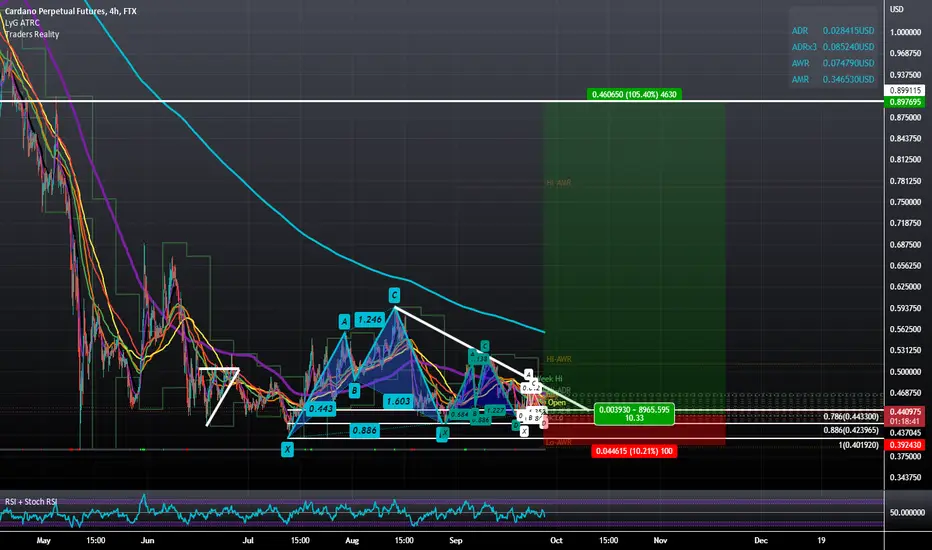Select the green profit label 0.460650 (105.40%) 4630
932x550 pixels.
[x=634, y=94]
